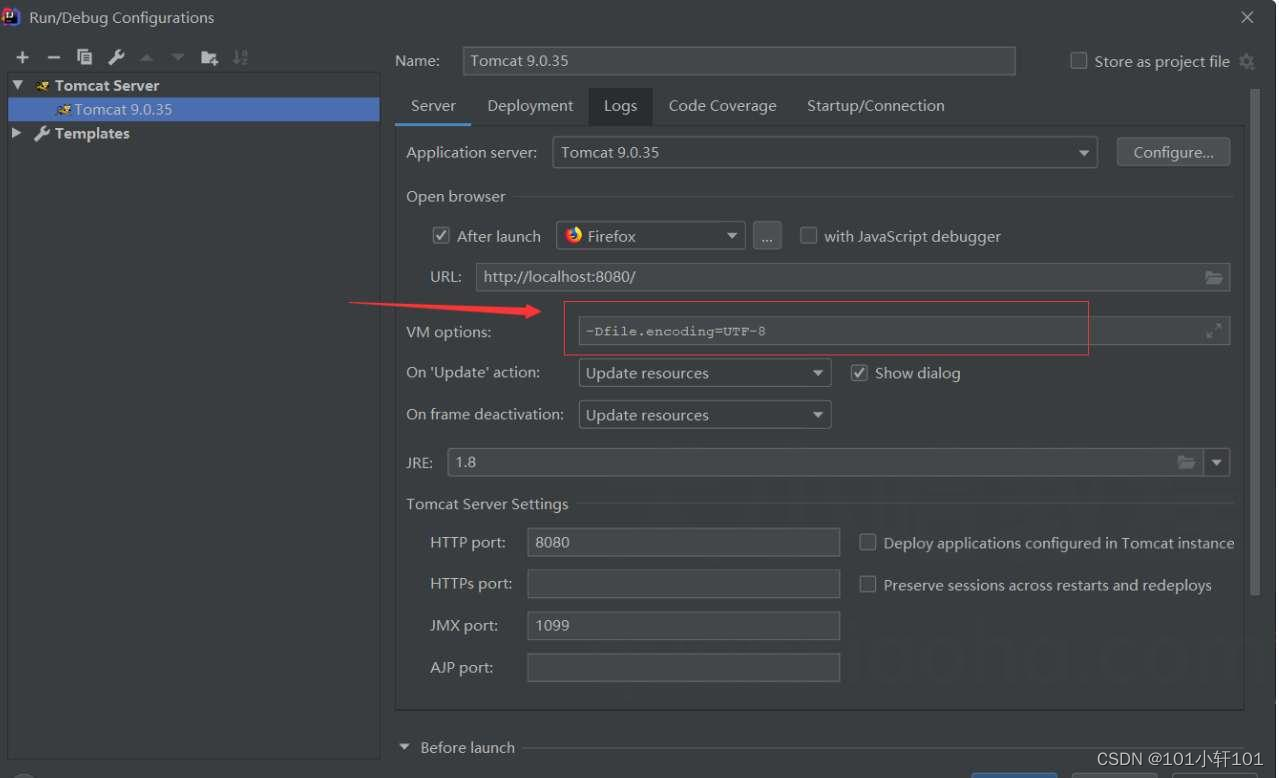1279x778 pixels.
Task: Toggle the Show dialog checkbox
Action: coord(859,373)
